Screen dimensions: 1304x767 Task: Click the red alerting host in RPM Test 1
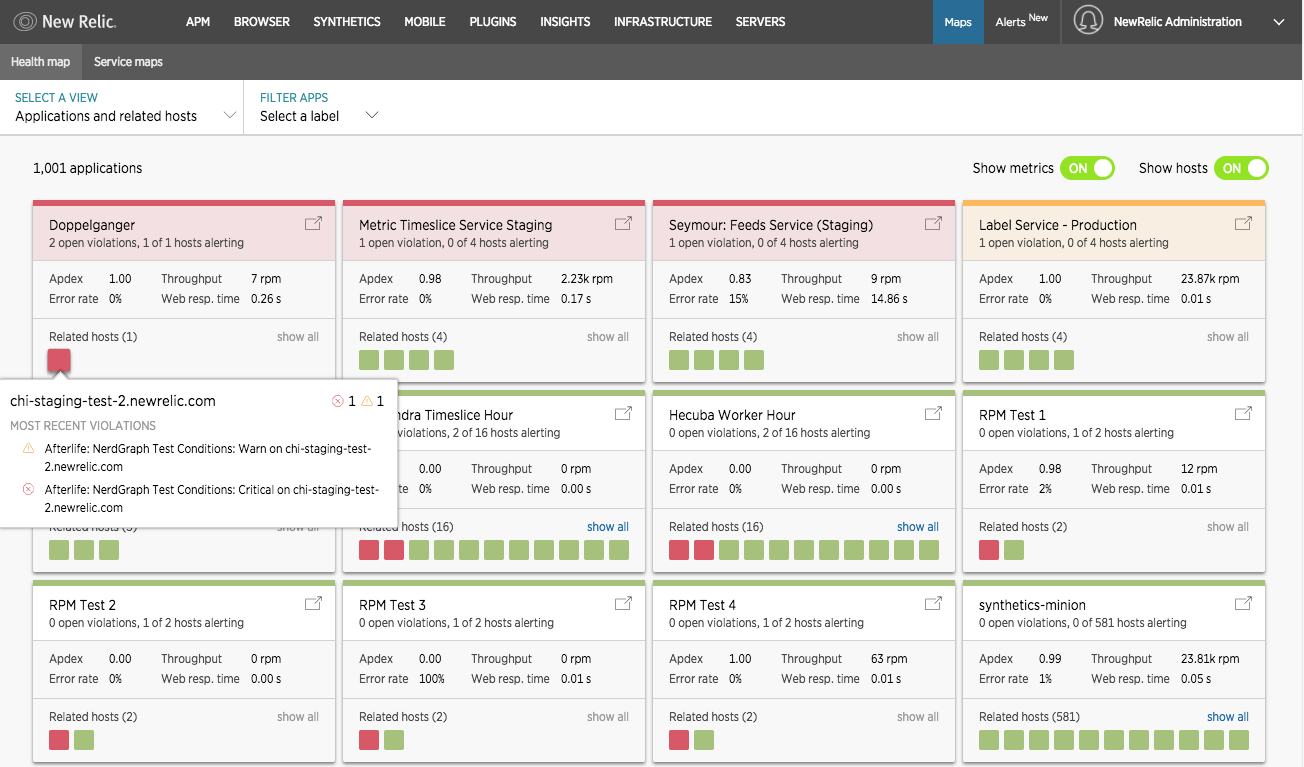coord(989,550)
